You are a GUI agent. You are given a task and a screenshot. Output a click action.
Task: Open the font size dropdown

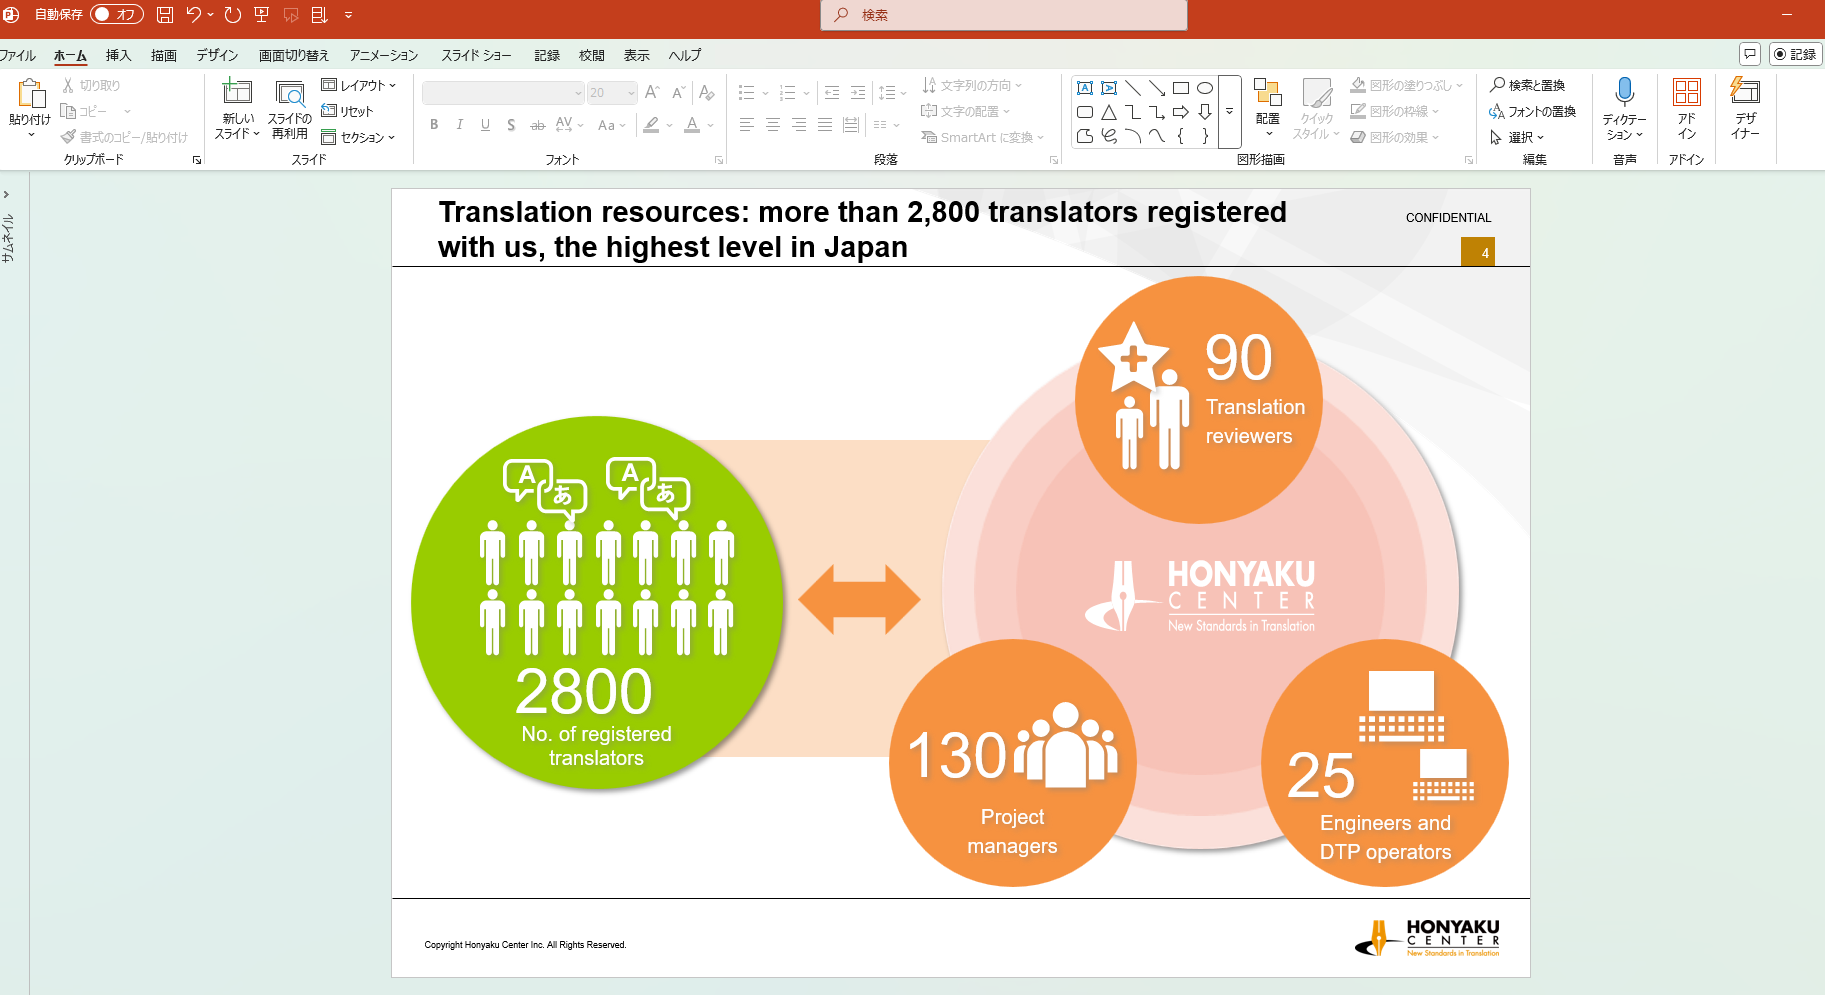(631, 93)
